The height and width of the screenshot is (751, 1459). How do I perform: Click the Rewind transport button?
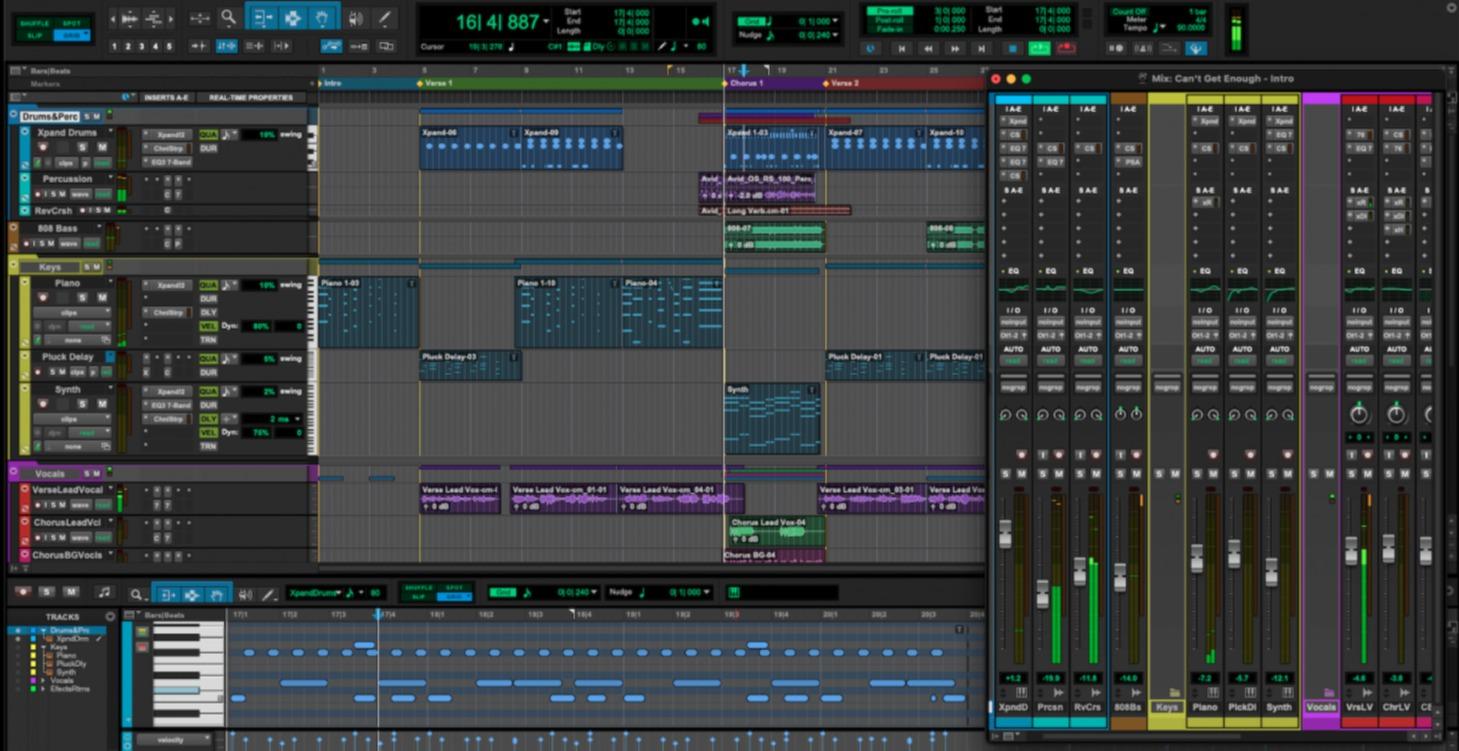click(929, 48)
